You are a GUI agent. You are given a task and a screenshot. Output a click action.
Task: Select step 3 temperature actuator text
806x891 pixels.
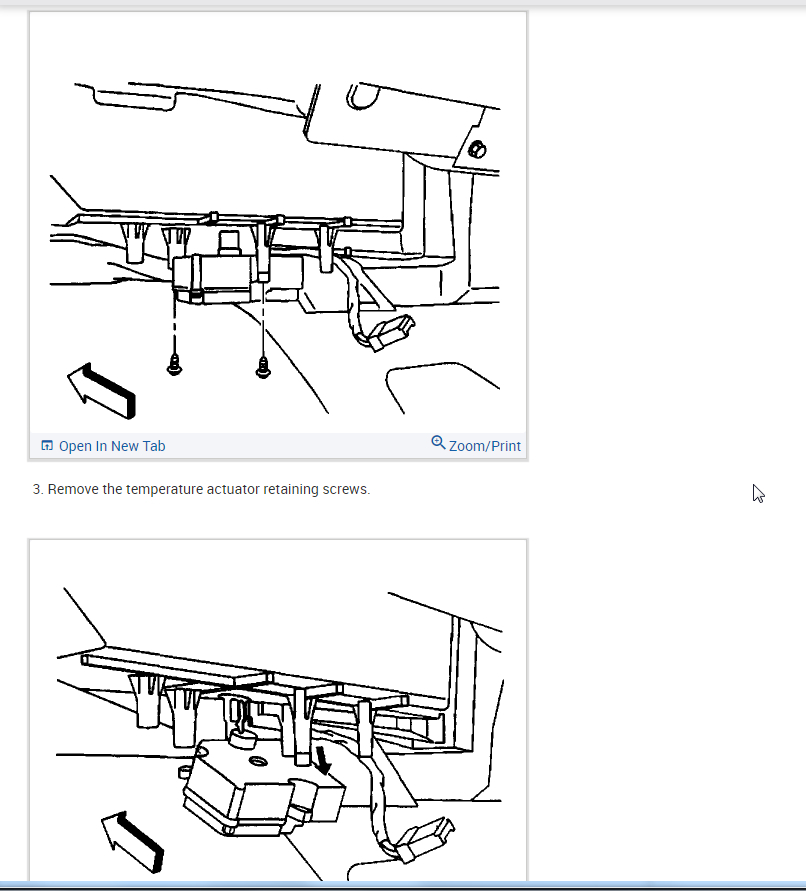tap(201, 489)
